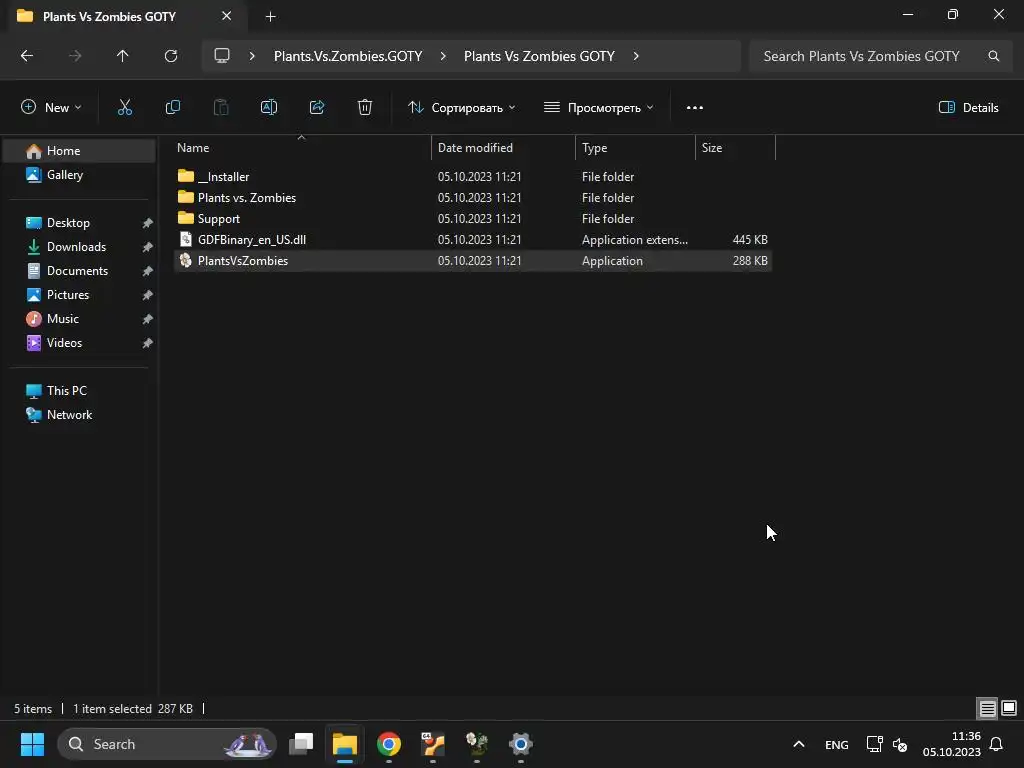
Task: Expand chevron after PC icon in path
Action: pos(252,56)
